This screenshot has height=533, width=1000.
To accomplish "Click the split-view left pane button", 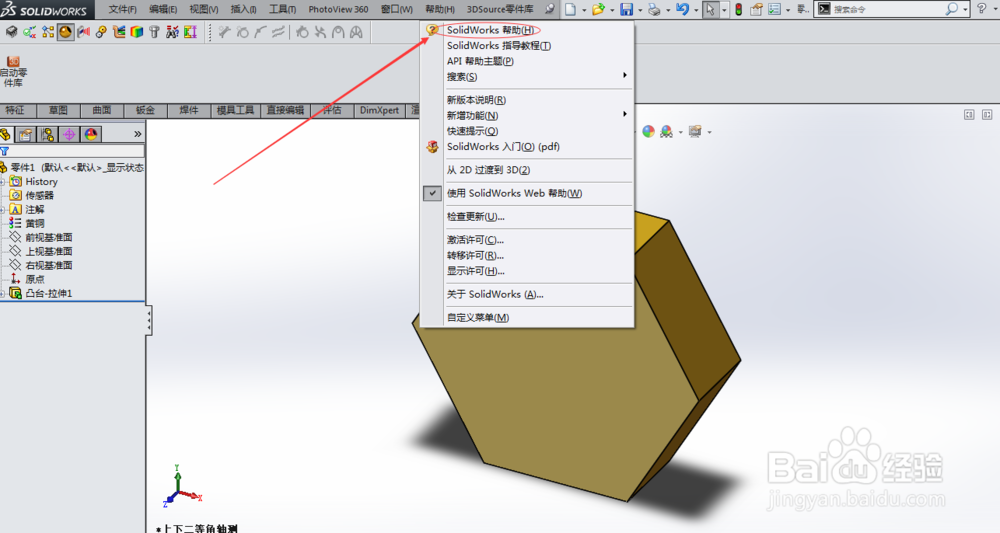I will (969, 115).
